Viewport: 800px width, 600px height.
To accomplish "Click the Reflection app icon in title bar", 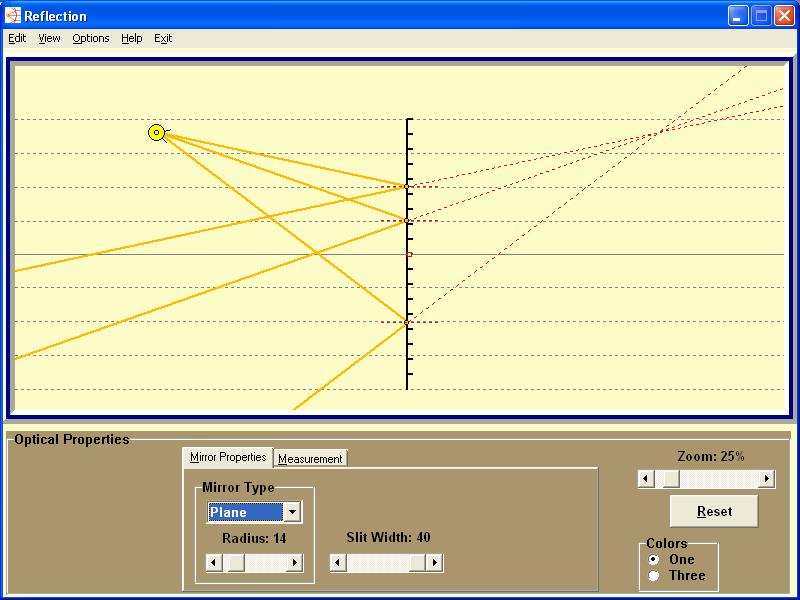I will click(x=13, y=16).
